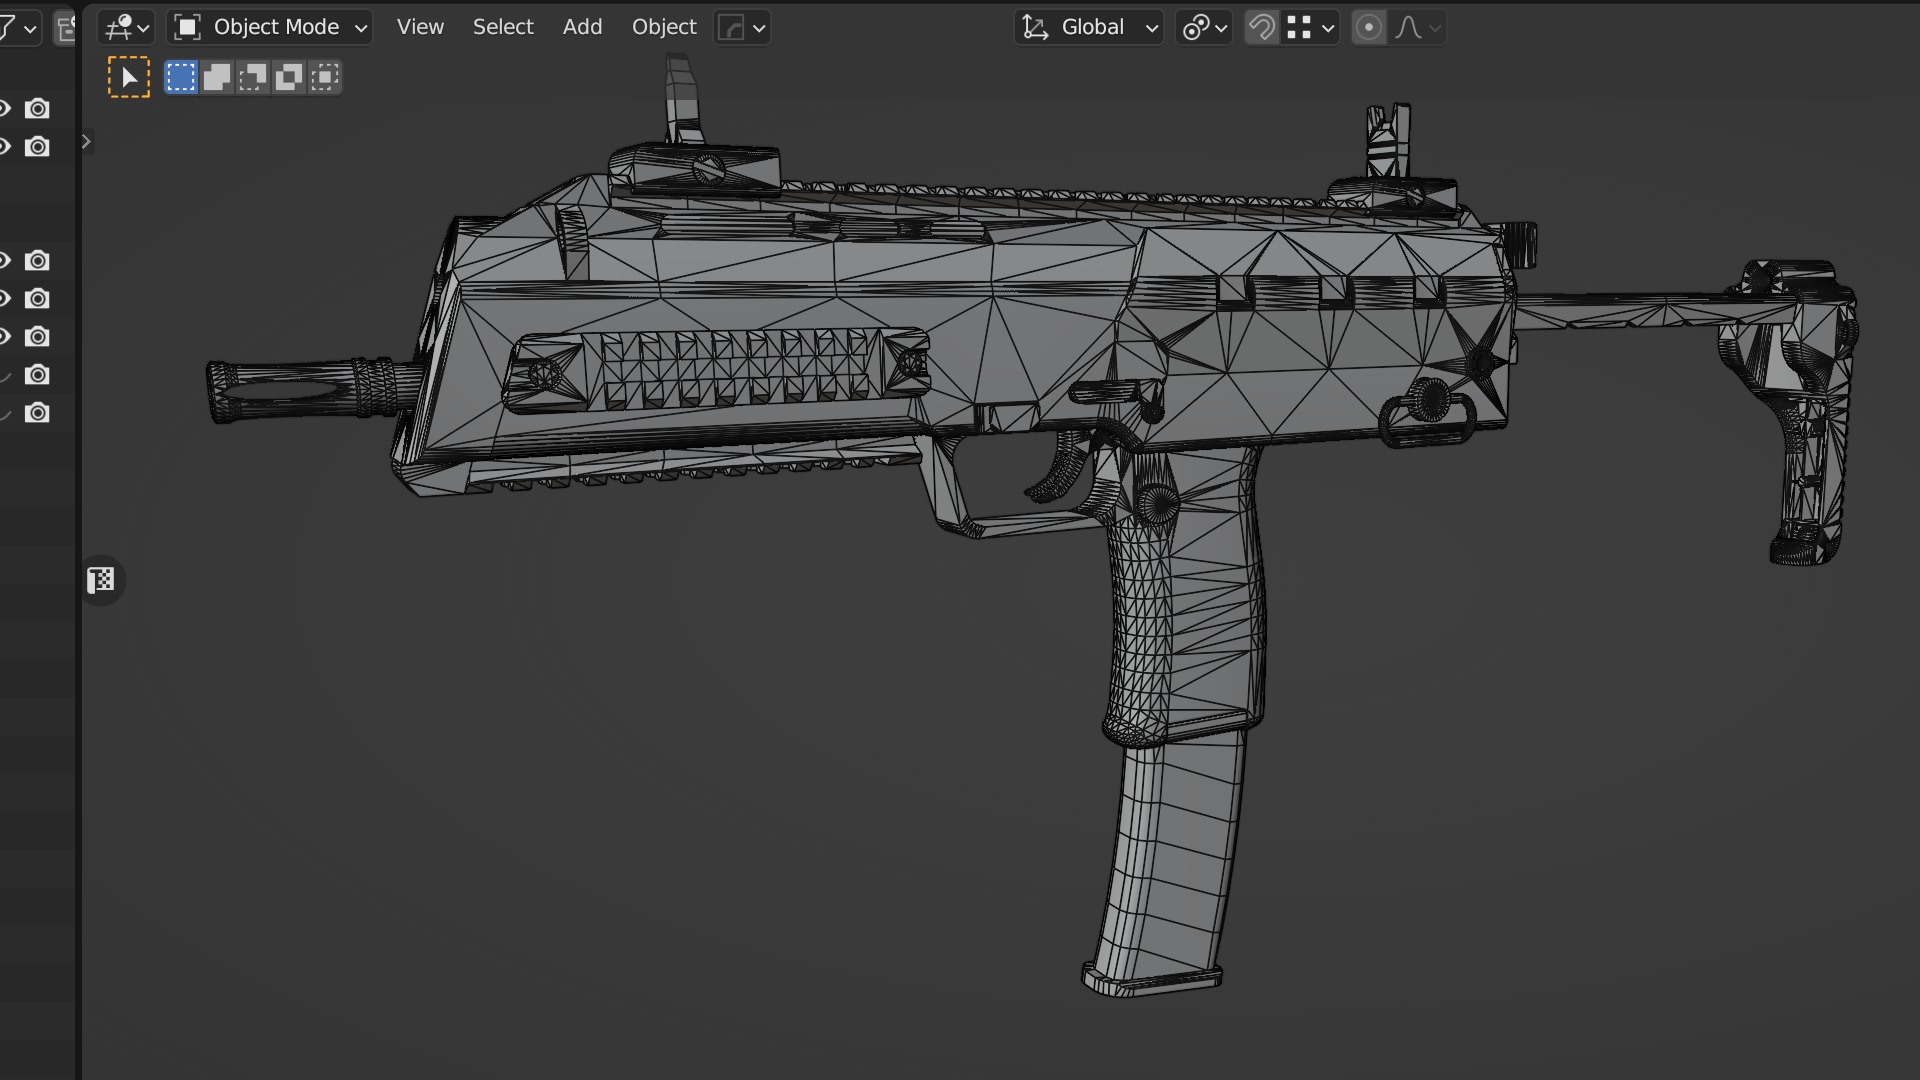The height and width of the screenshot is (1080, 1920).
Task: Open the outliner filter dropdown arrow
Action: [30, 28]
